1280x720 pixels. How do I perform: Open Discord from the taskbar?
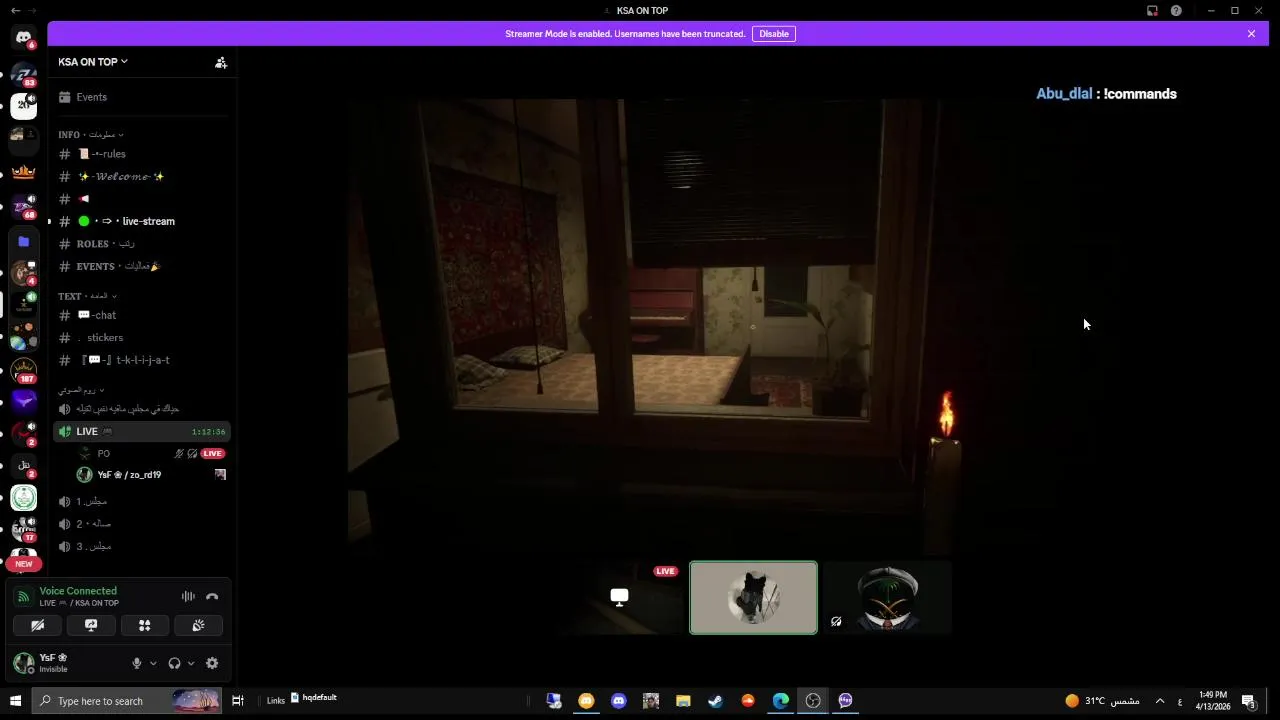618,701
